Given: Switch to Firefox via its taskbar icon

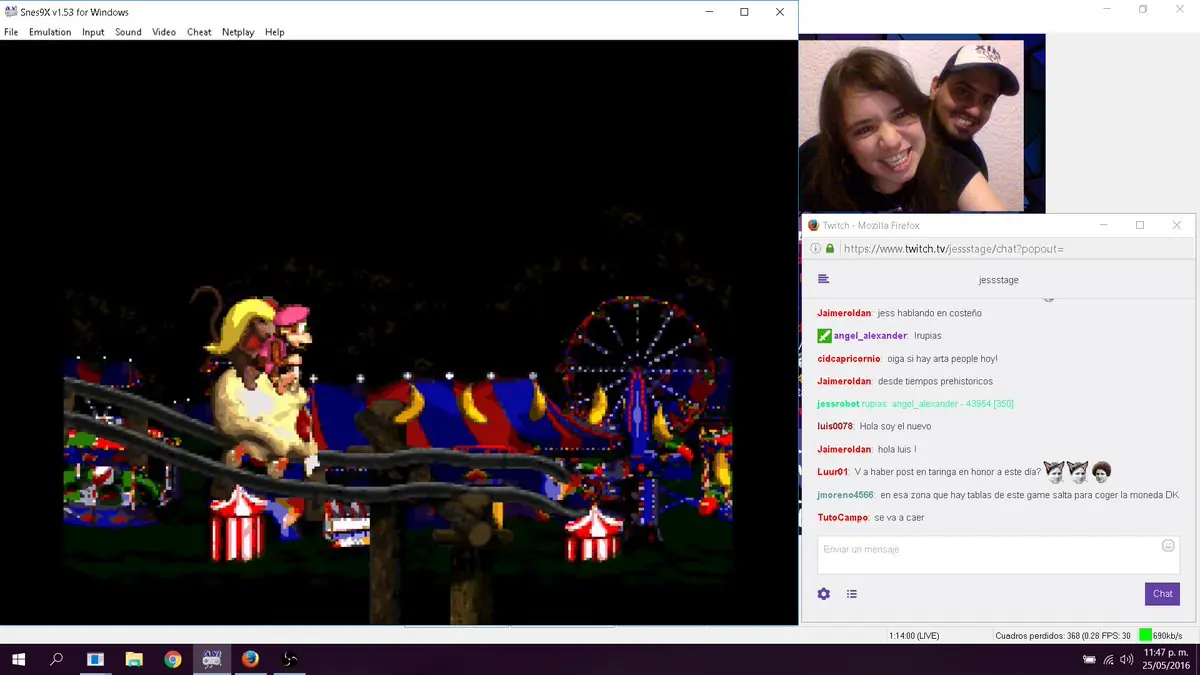Looking at the screenshot, I should coord(250,659).
